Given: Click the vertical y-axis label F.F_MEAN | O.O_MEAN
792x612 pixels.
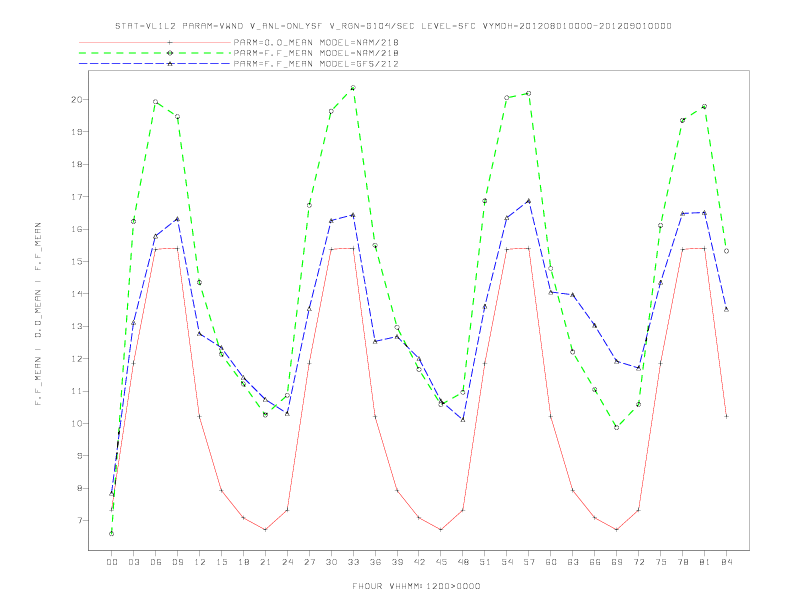Looking at the screenshot, I should [38, 314].
